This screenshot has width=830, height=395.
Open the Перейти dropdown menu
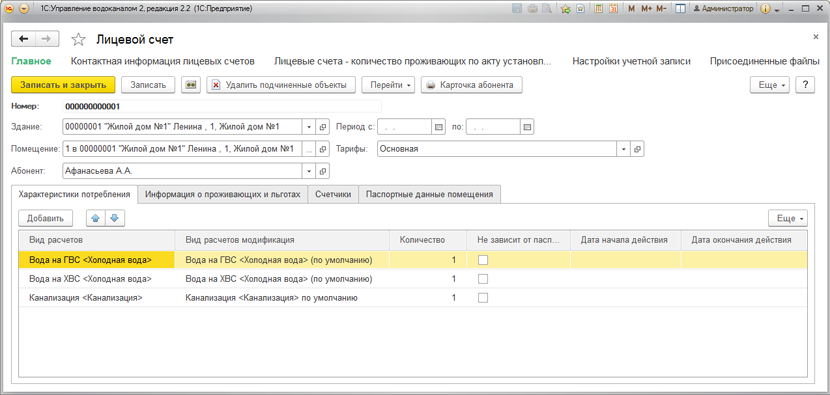pos(388,85)
